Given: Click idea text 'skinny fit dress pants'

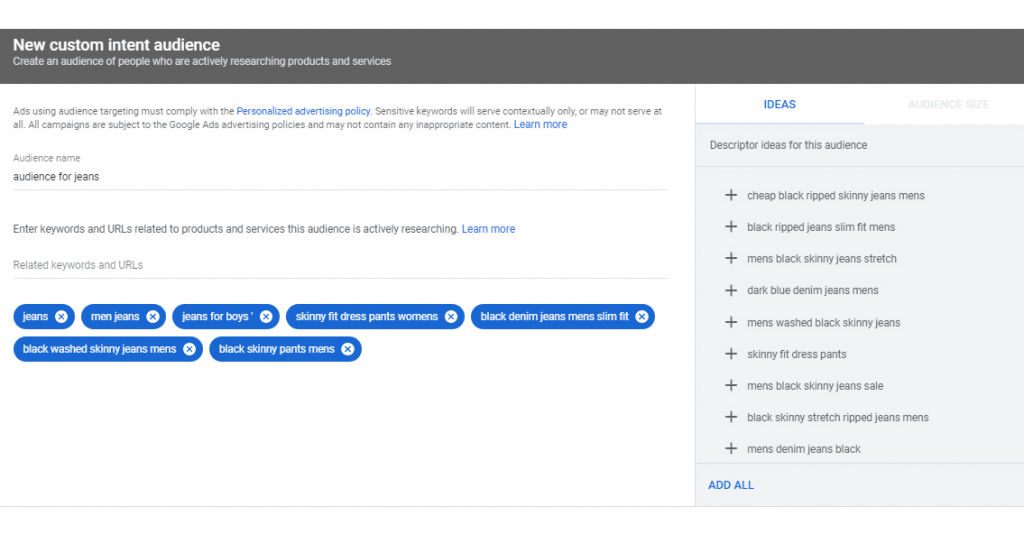Looking at the screenshot, I should [x=797, y=354].
